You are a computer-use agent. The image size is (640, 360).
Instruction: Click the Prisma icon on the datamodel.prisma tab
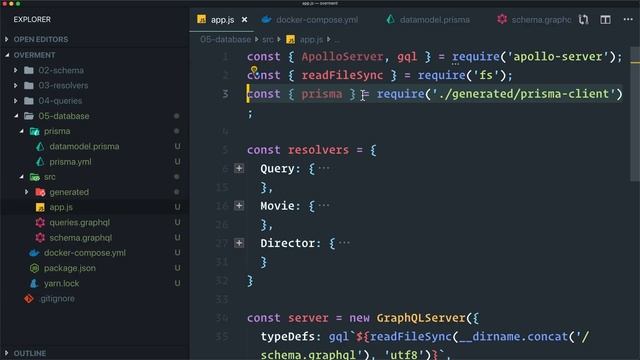click(391, 19)
